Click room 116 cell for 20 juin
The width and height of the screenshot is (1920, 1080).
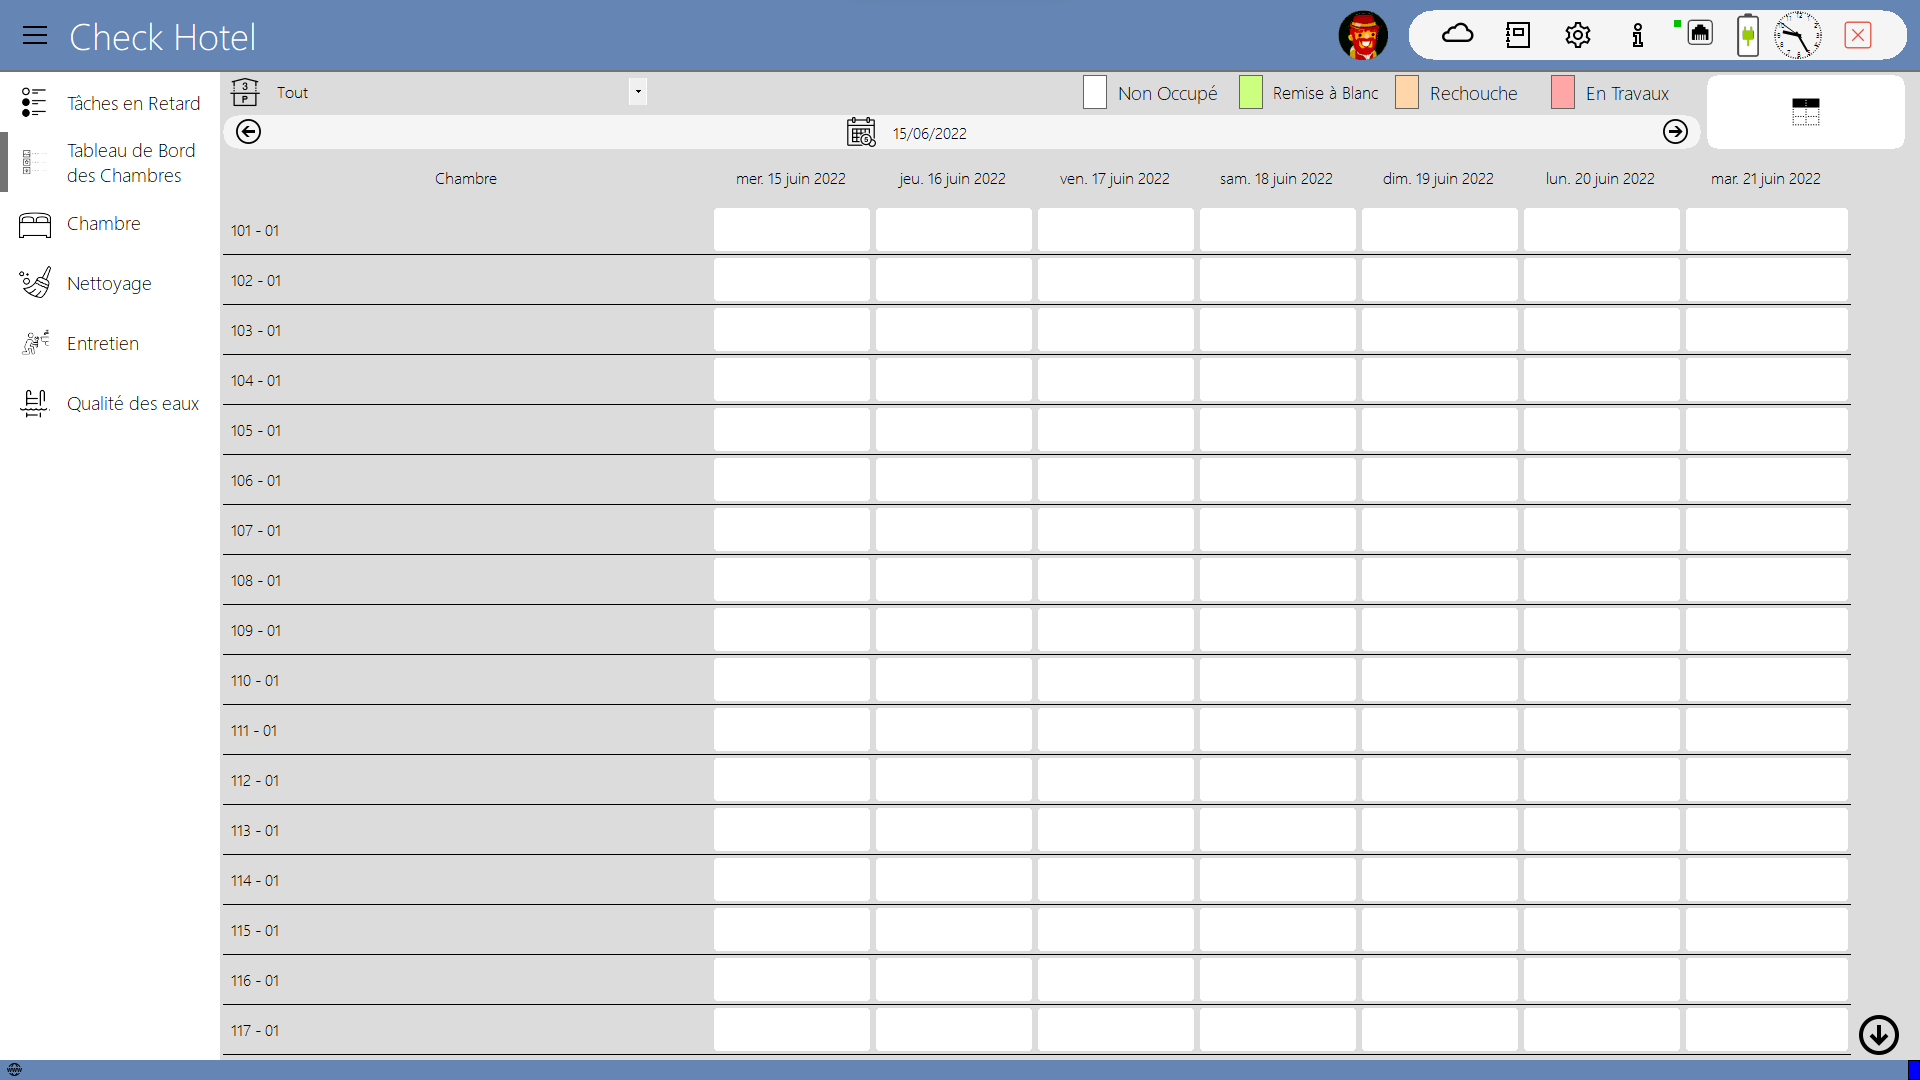tap(1602, 979)
